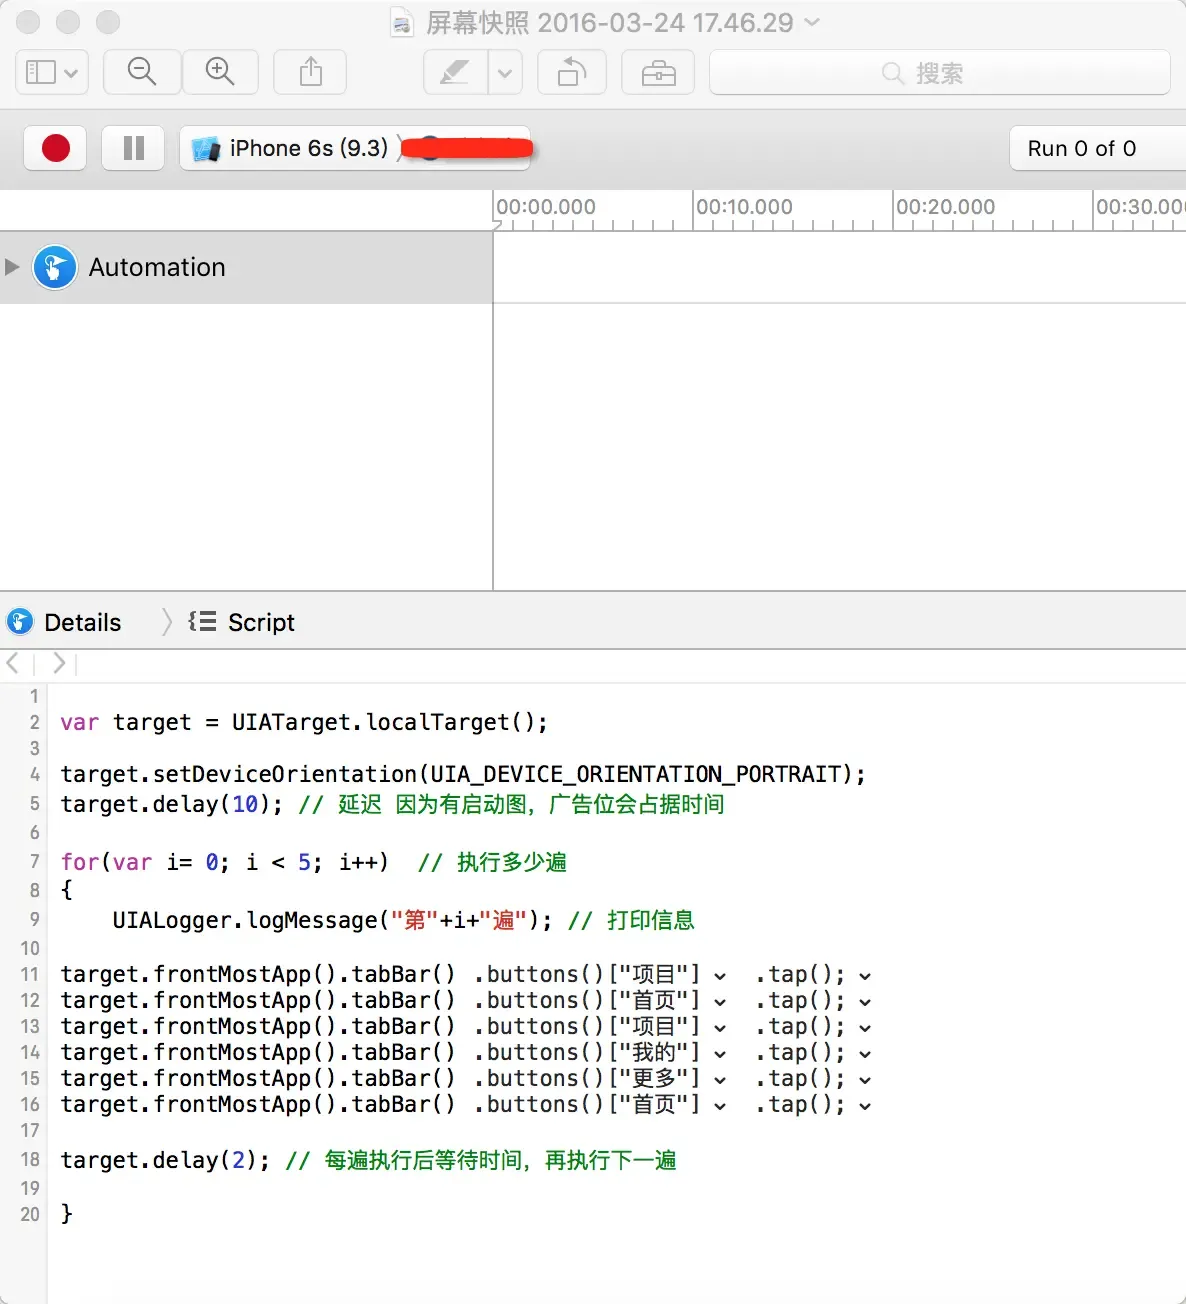
Task: Focus the 搜索 search field
Action: 939,72
